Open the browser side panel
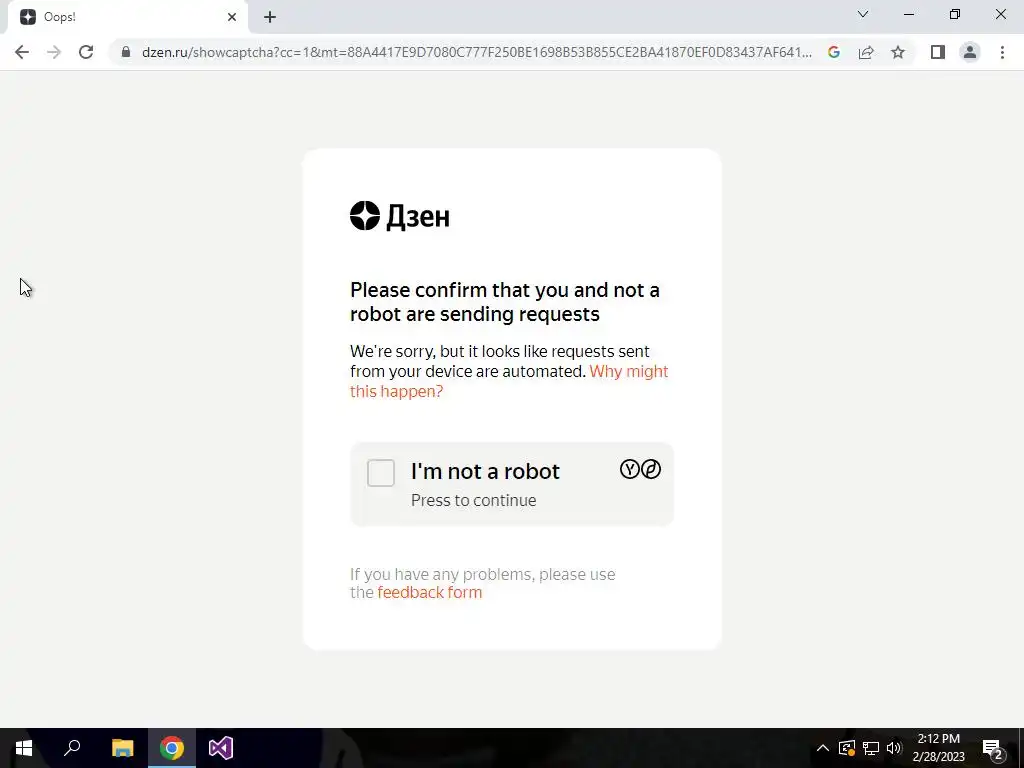This screenshot has height=768, width=1024. tap(938, 52)
